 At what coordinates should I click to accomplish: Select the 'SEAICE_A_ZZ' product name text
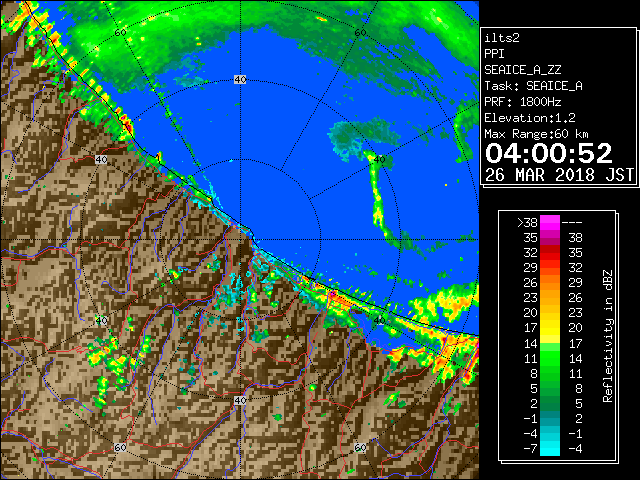tap(523, 70)
